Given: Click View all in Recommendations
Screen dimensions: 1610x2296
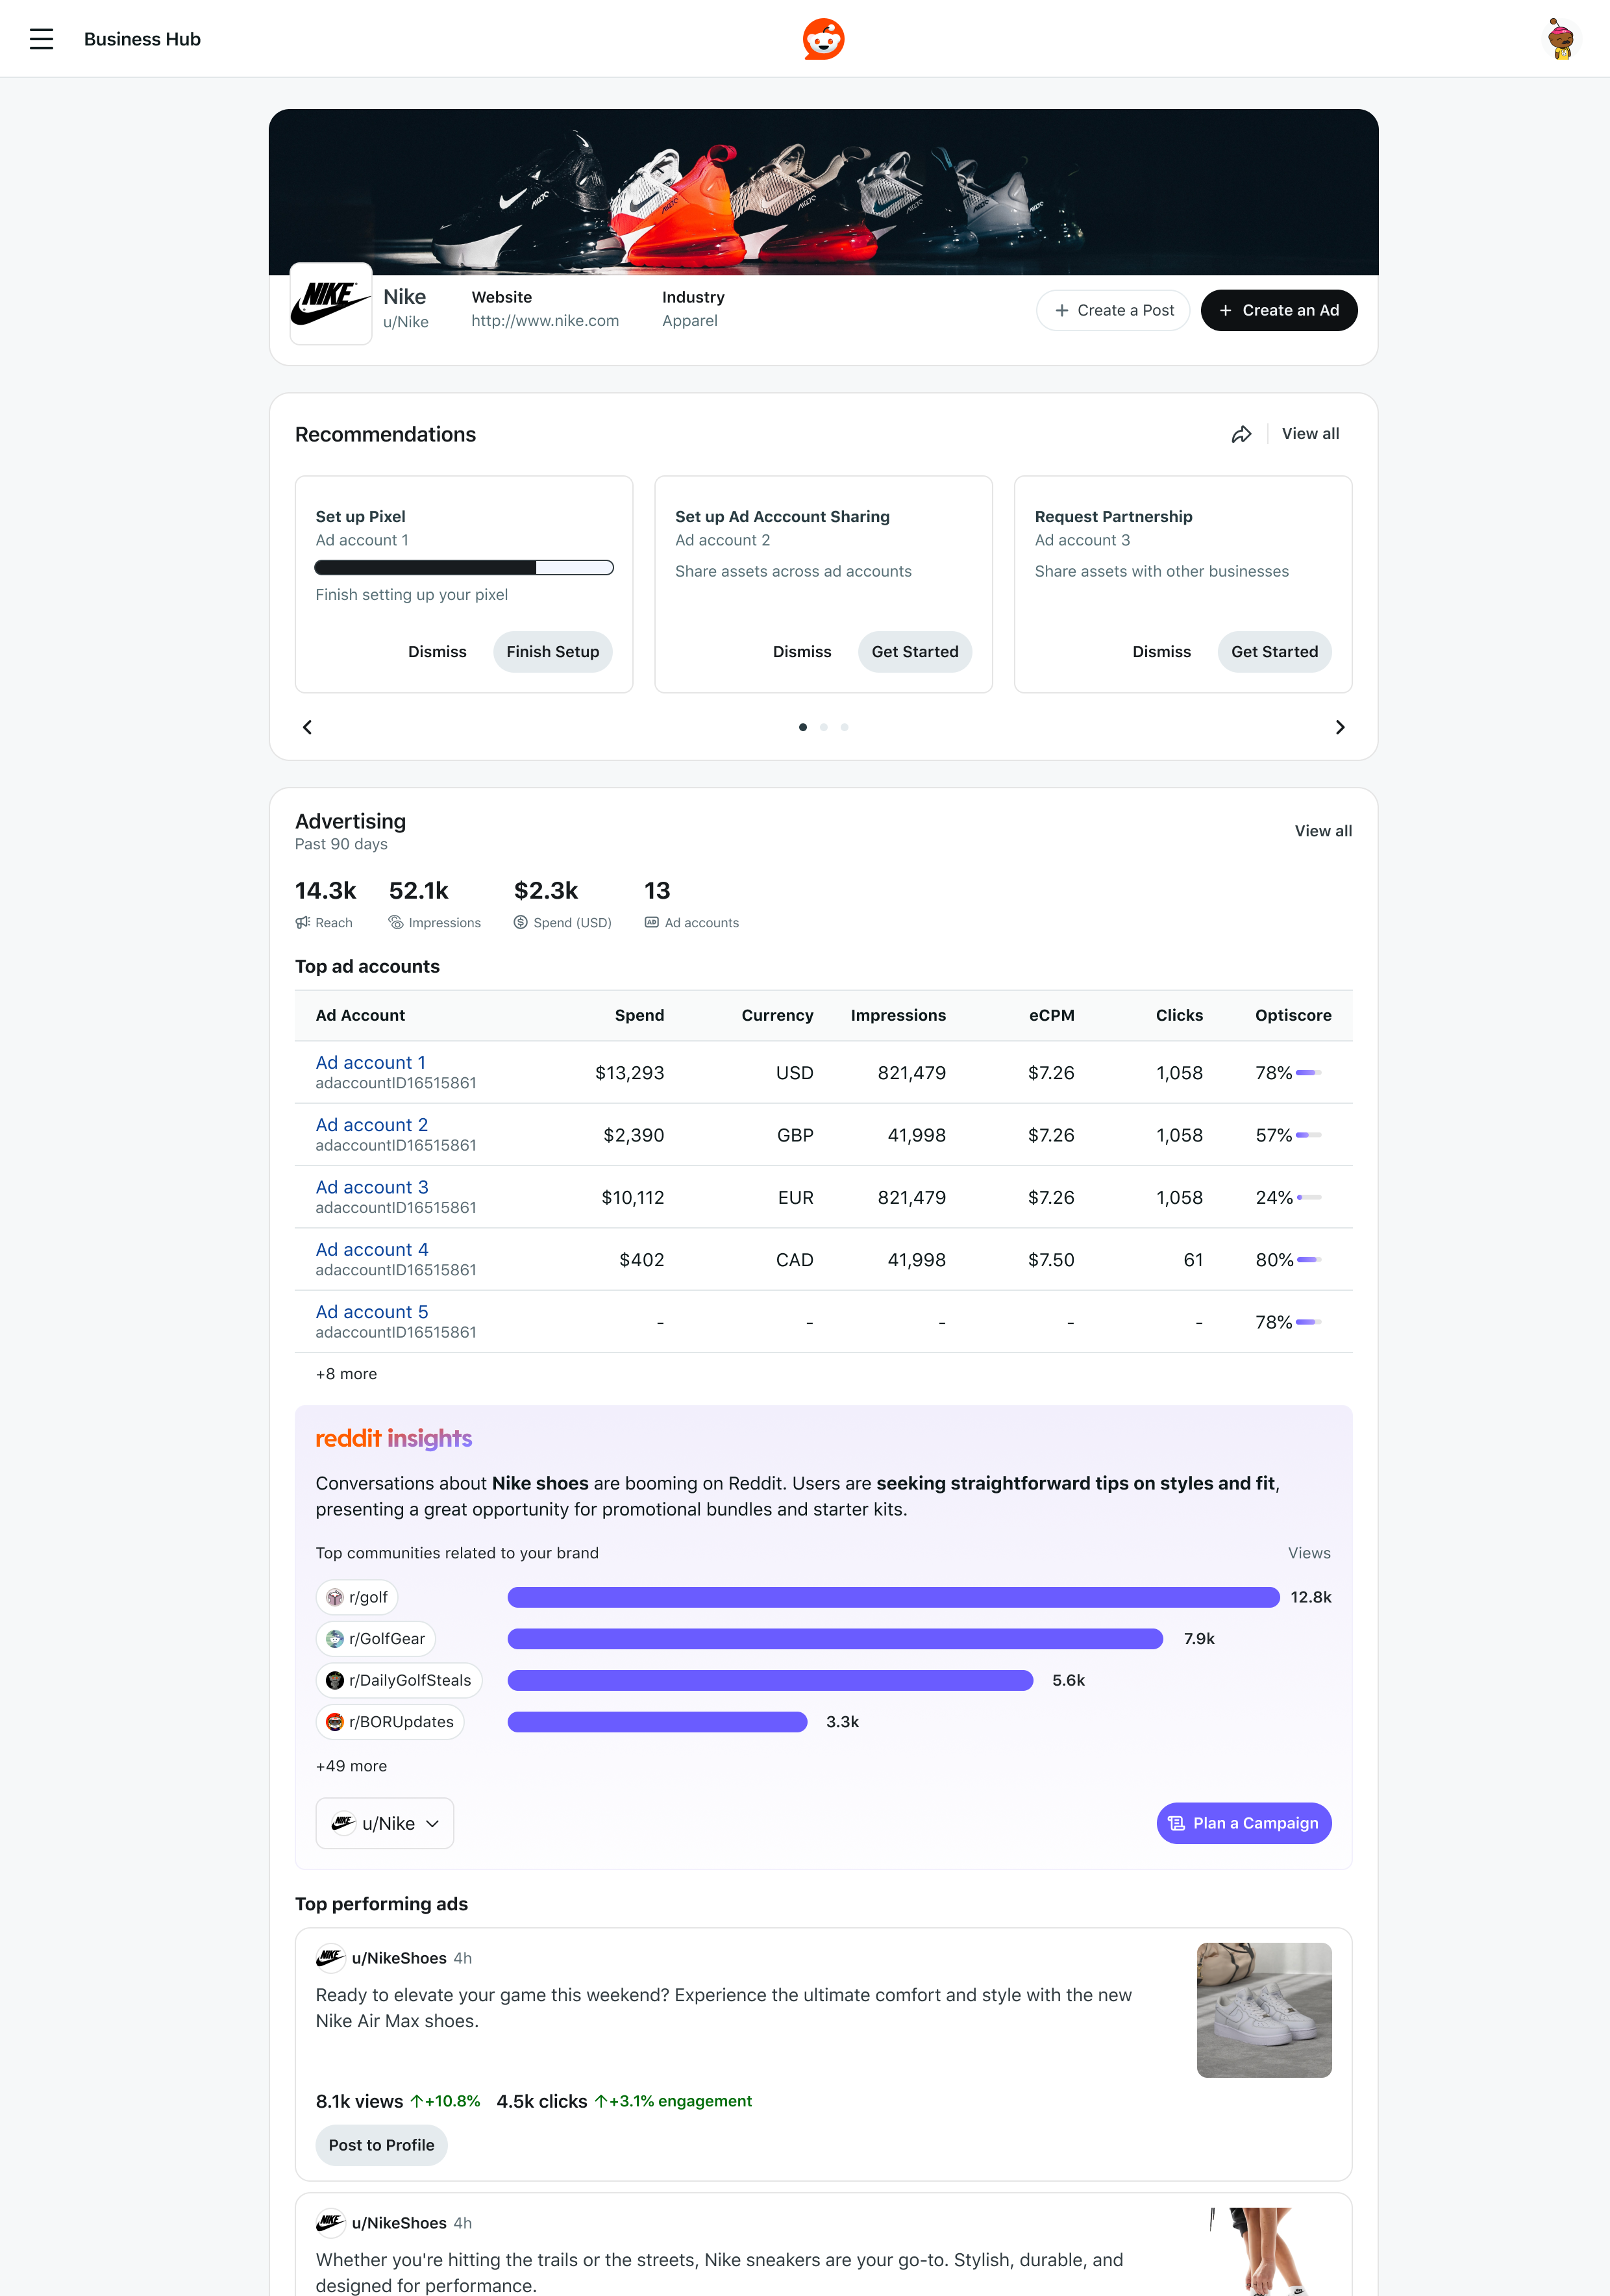Looking at the screenshot, I should coord(1310,434).
